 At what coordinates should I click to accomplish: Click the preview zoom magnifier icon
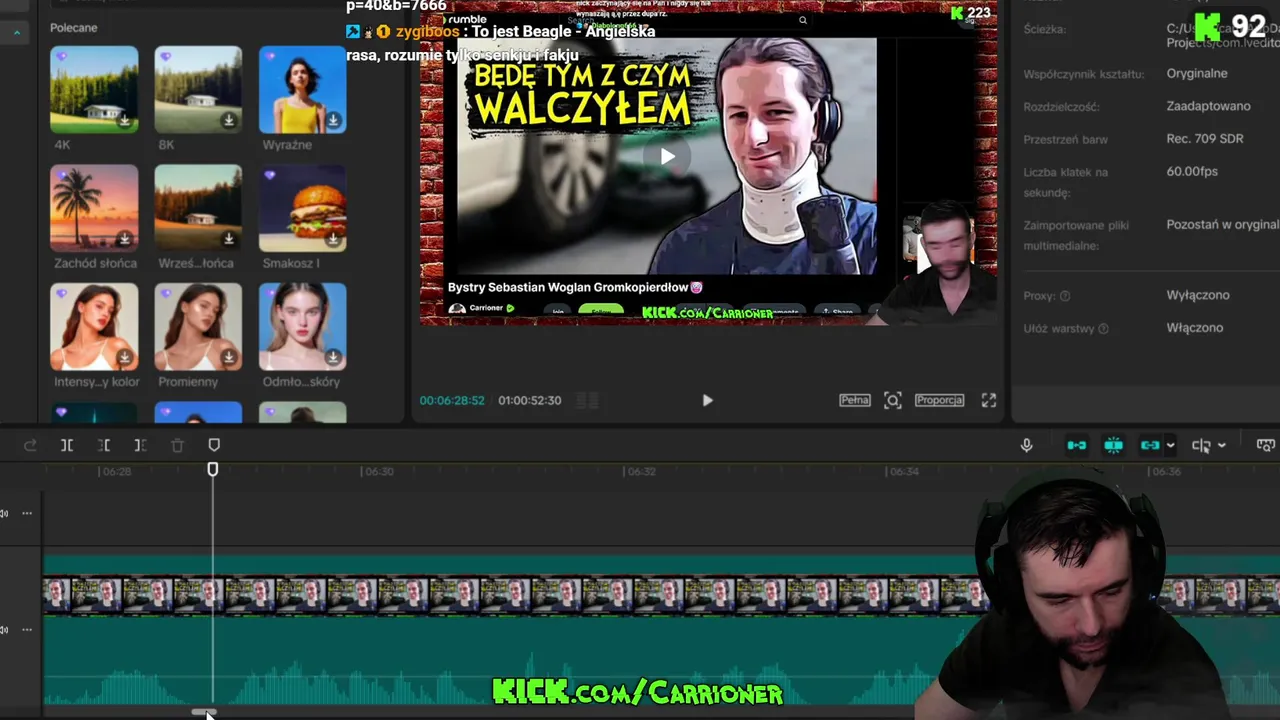coord(893,400)
